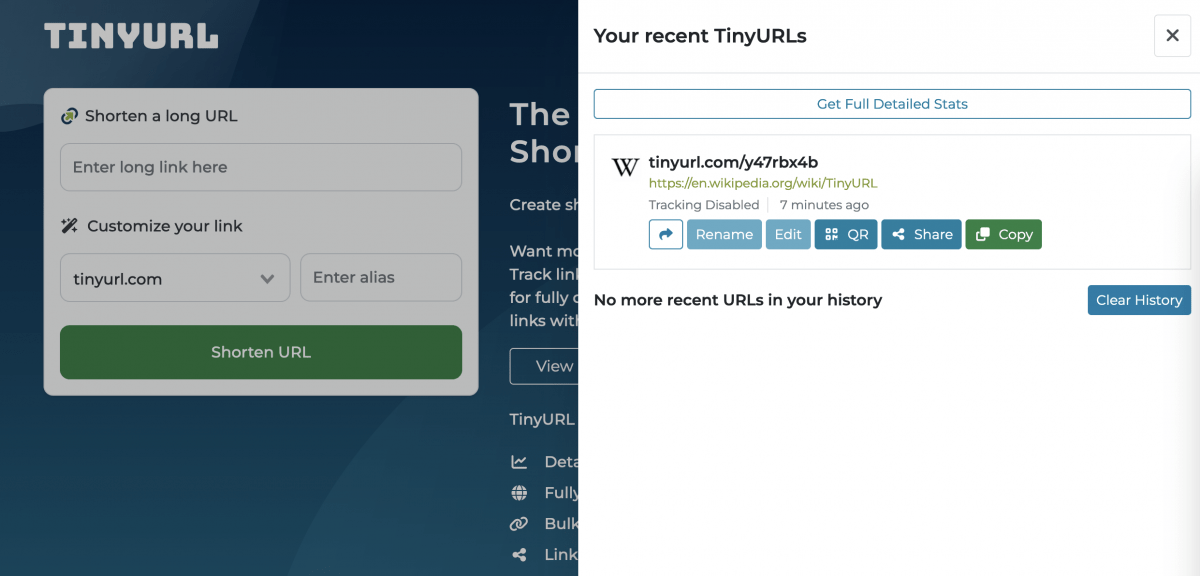Viewport: 1200px width, 576px height.
Task: Focus the Enter alias field
Action: click(381, 277)
